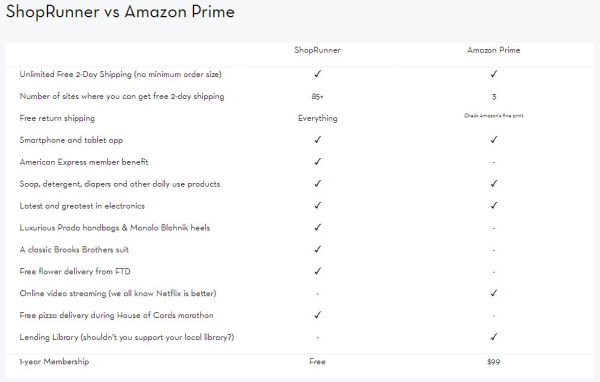Click the '85+' sites value for ShopRunner
Viewport: 600px width, 382px height.
click(318, 96)
